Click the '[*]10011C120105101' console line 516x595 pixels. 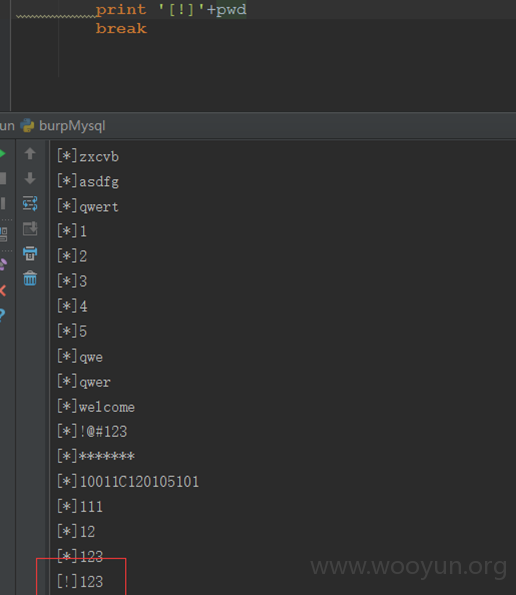coord(128,482)
